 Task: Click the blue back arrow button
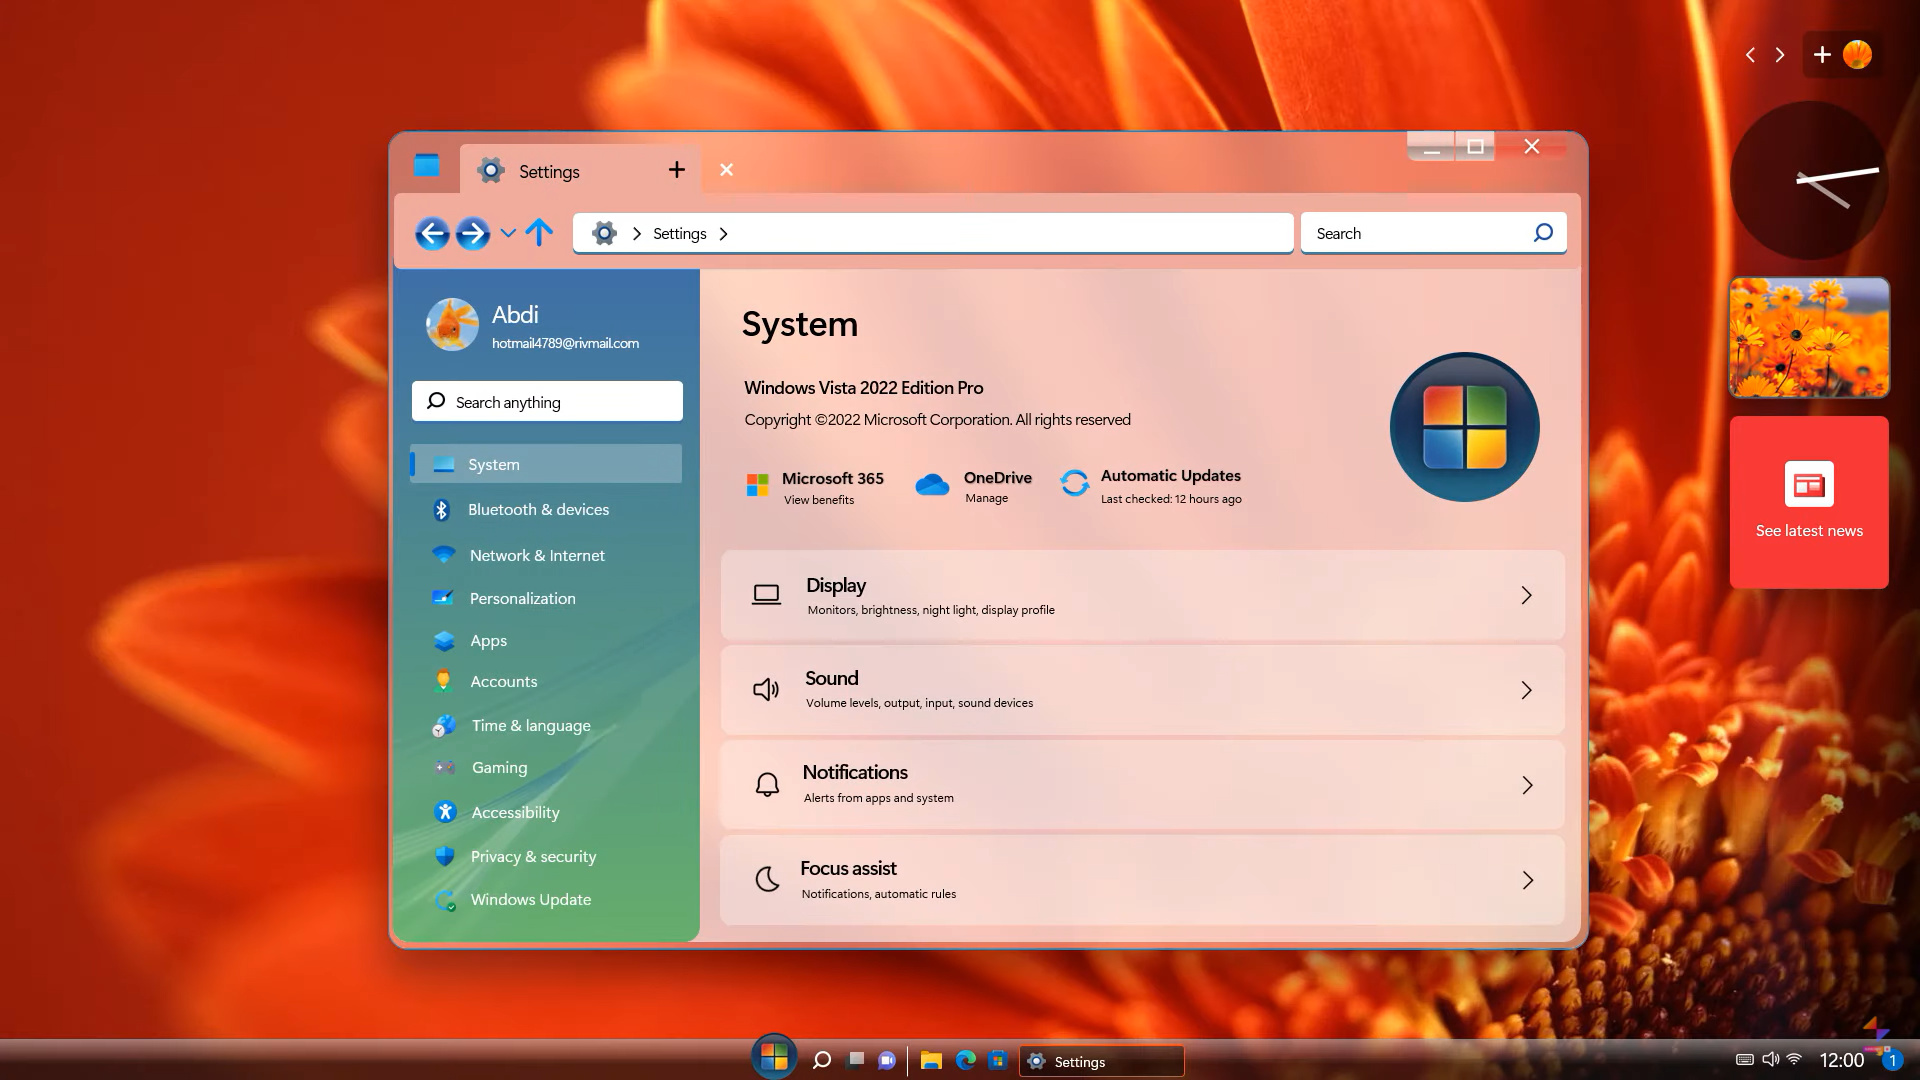[x=432, y=234]
